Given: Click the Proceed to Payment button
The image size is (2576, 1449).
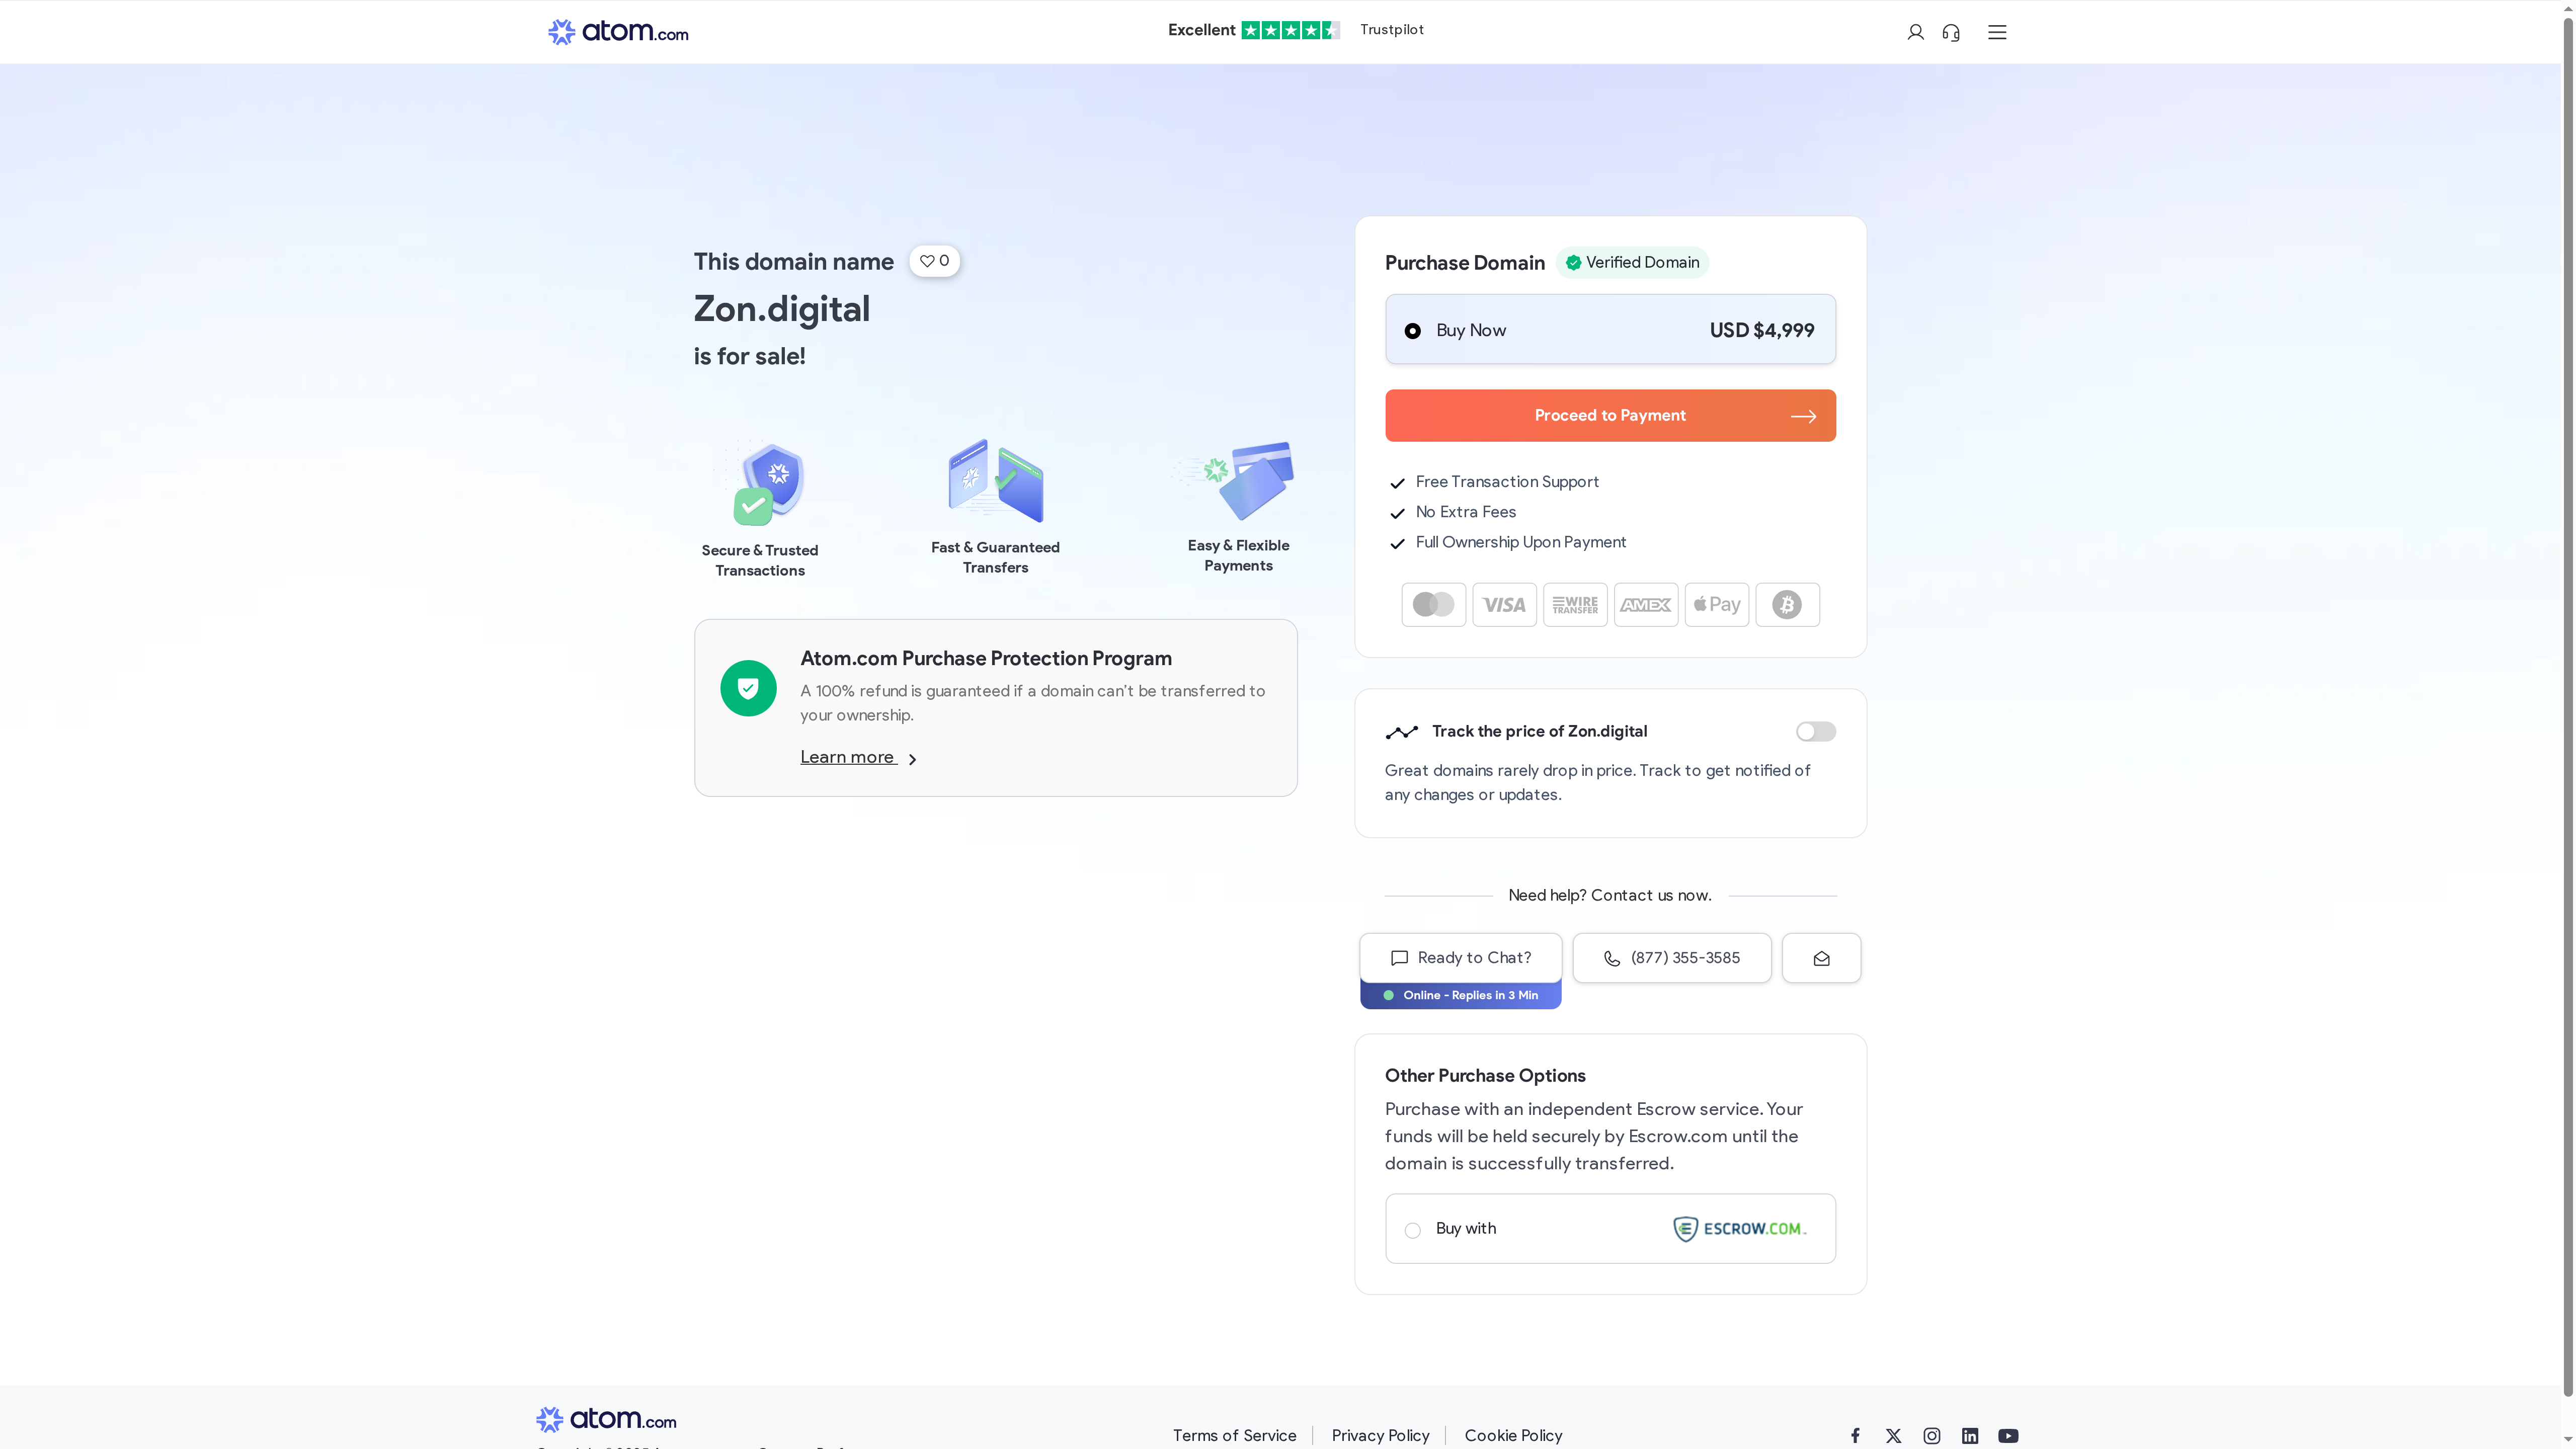Looking at the screenshot, I should coord(1609,415).
